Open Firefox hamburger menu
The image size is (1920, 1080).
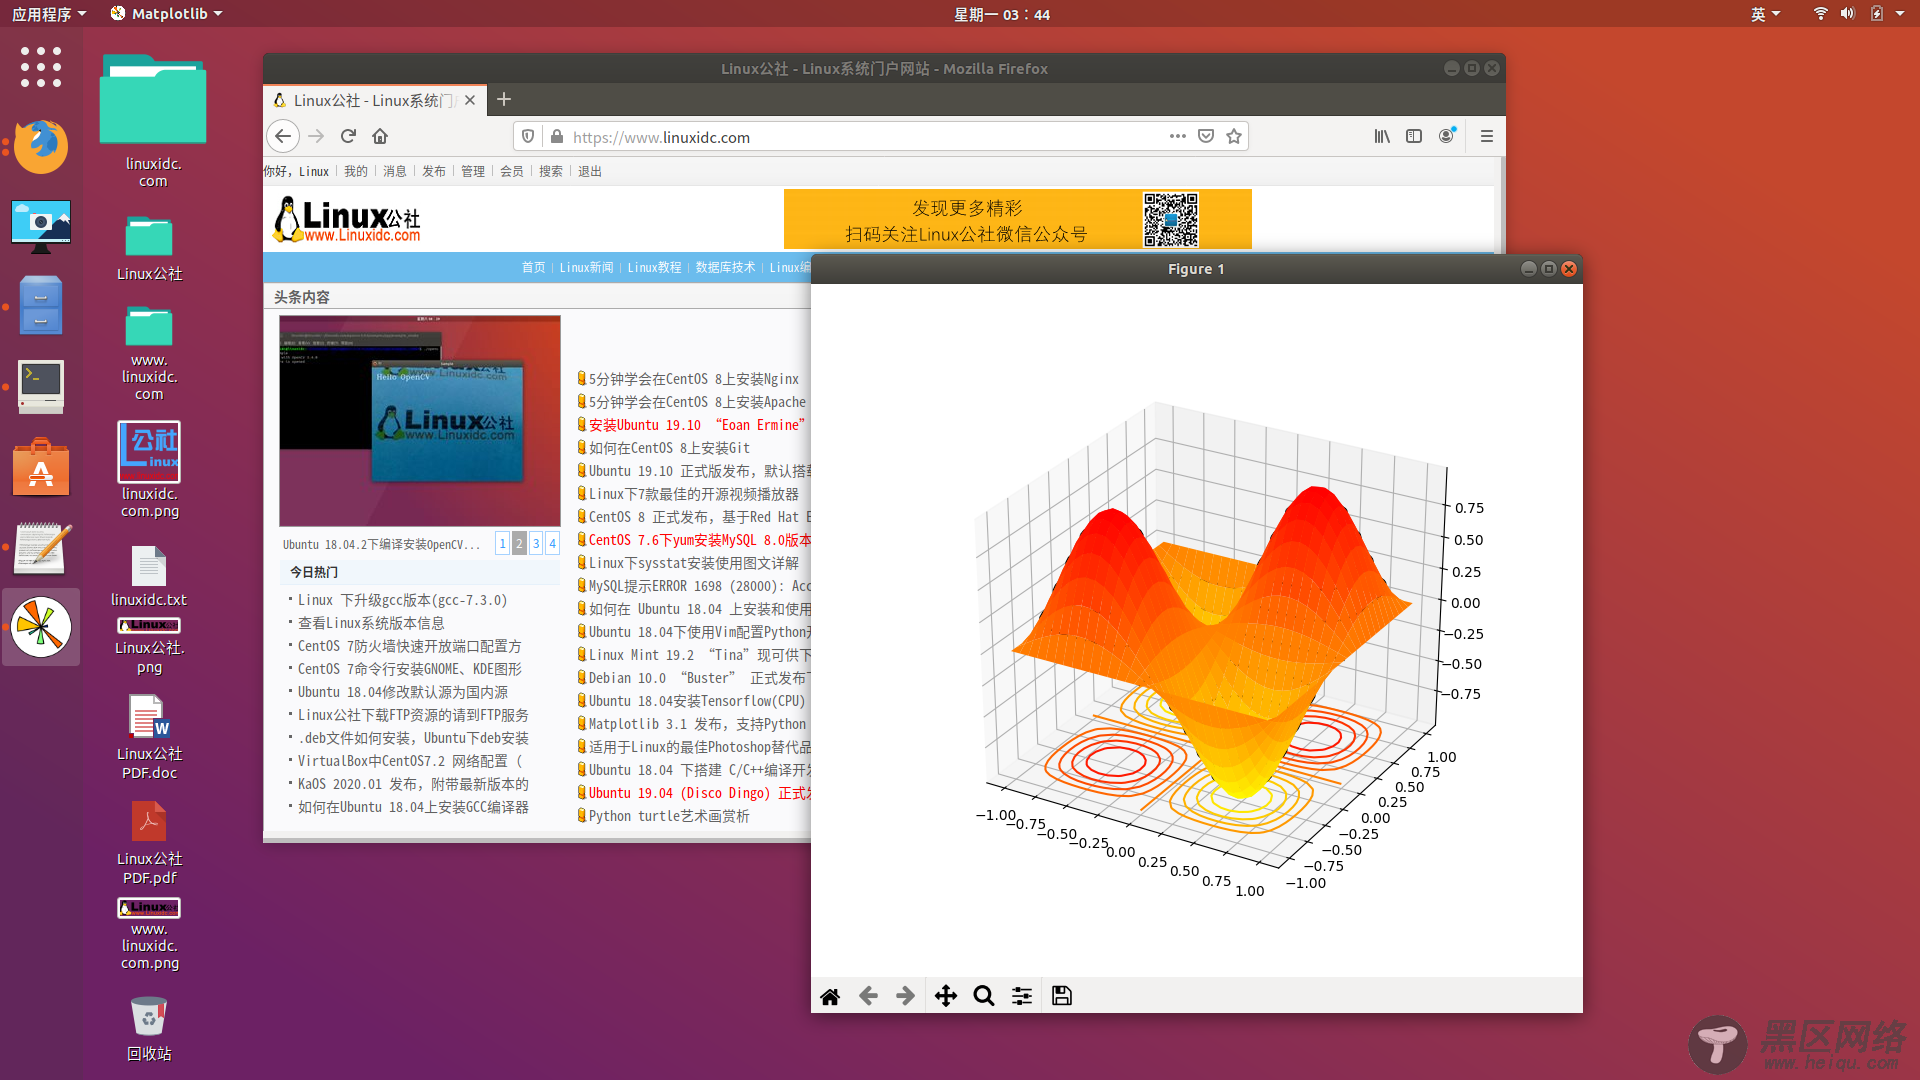point(1487,136)
